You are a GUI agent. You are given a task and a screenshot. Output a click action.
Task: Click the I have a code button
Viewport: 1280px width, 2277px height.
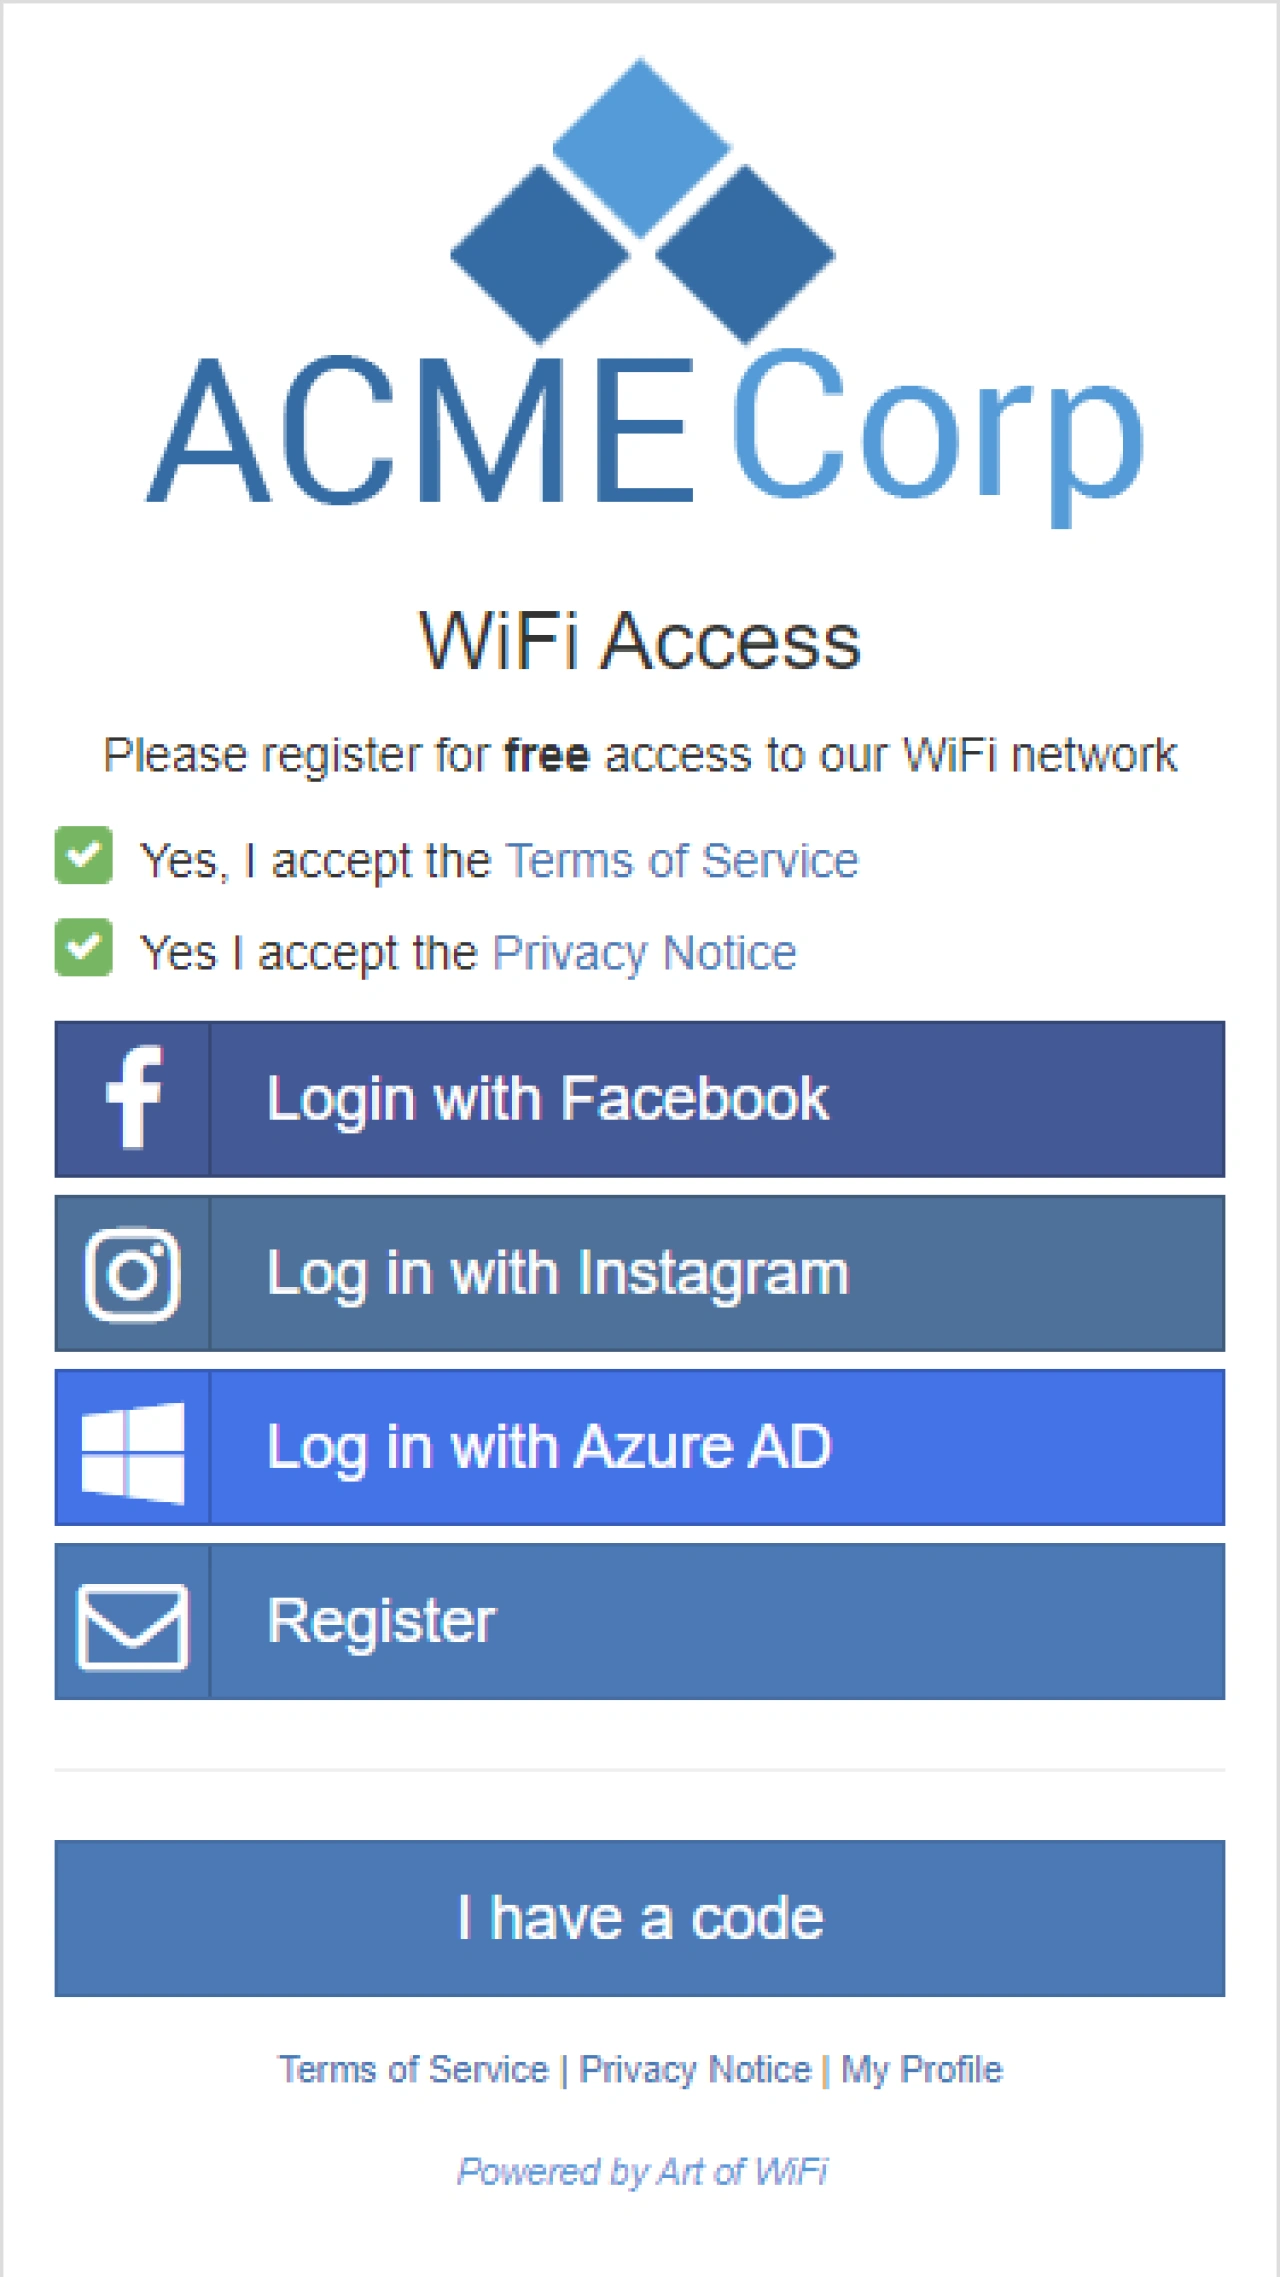tap(640, 1917)
